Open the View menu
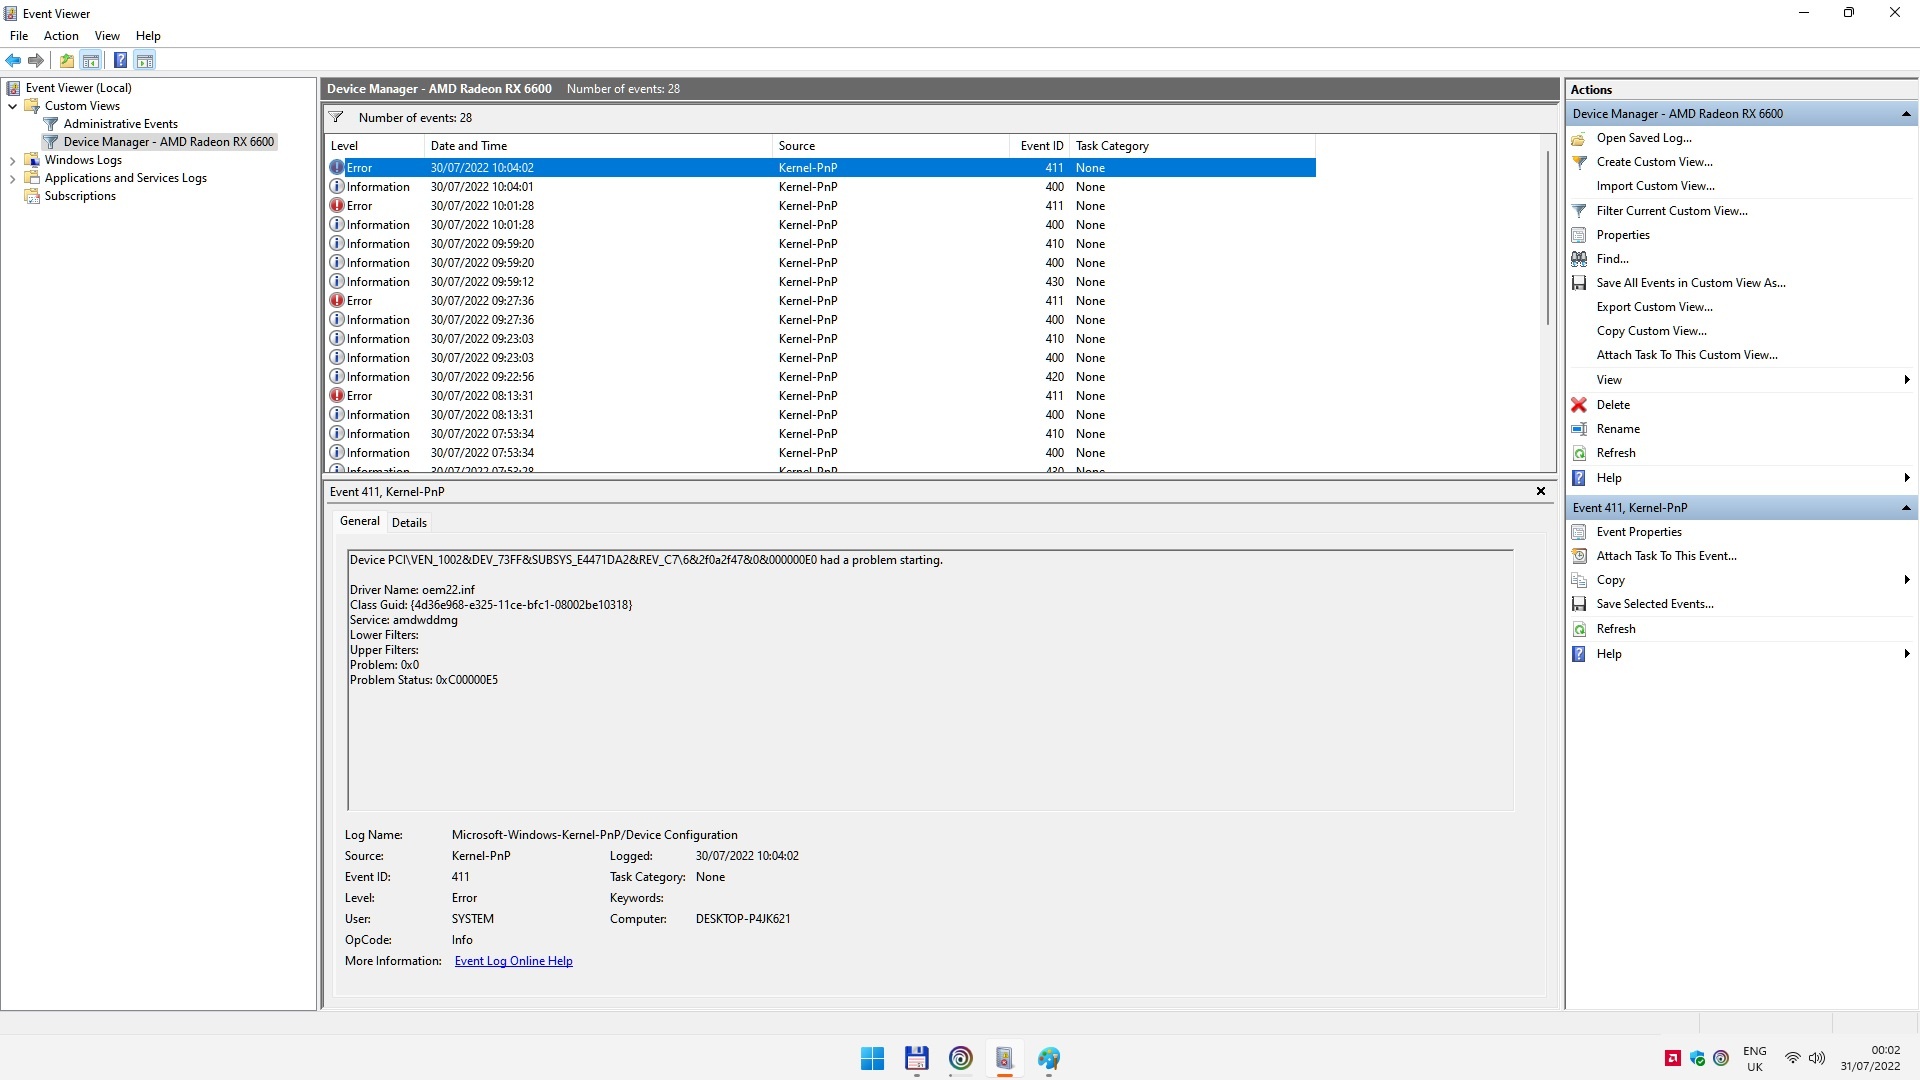The image size is (1920, 1080). 107,36
